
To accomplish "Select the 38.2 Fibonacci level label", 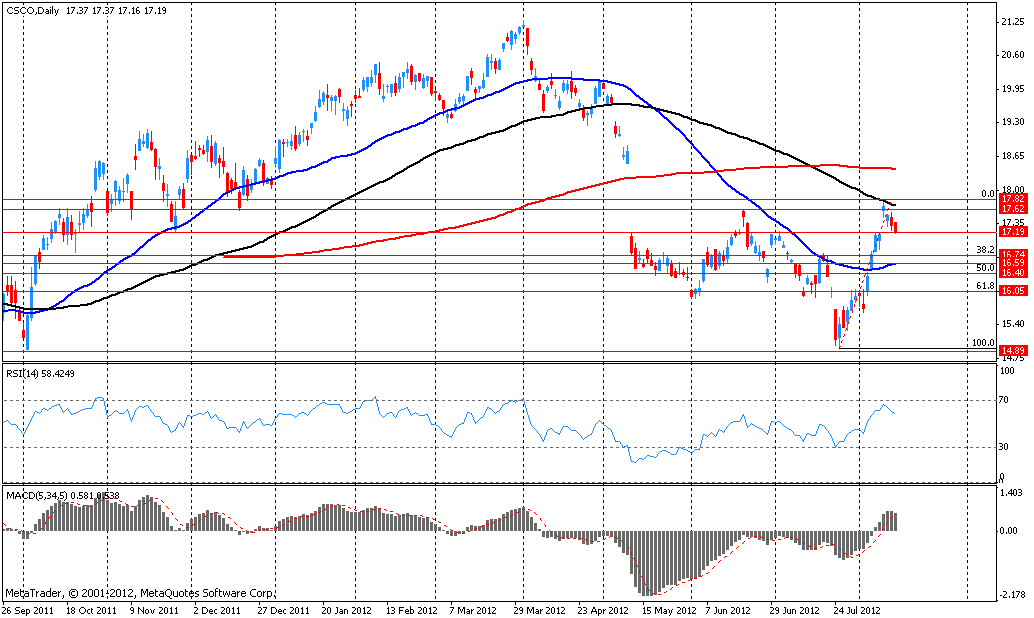I will (x=984, y=249).
